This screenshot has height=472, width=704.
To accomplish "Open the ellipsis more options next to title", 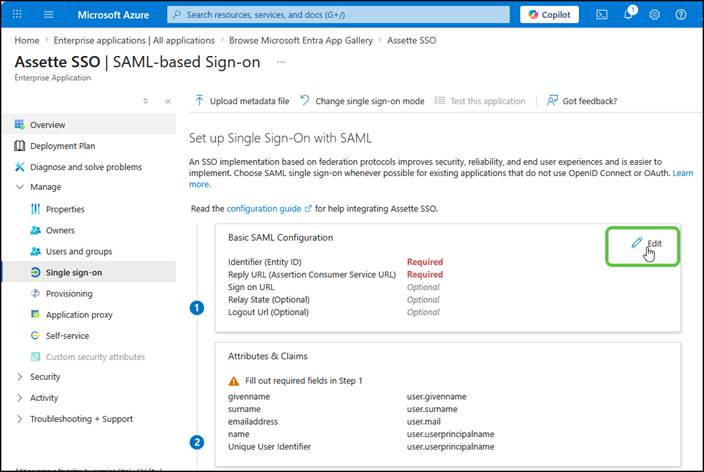I will [281, 62].
